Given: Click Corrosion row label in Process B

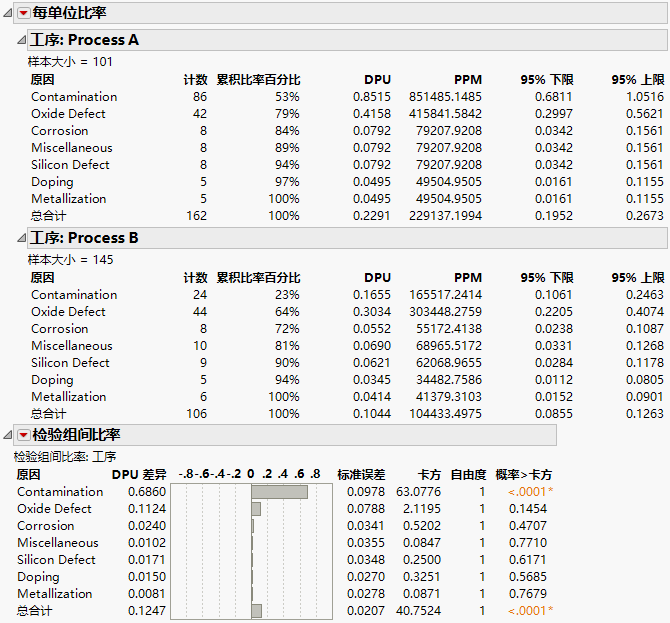Looking at the screenshot, I should click(59, 329).
